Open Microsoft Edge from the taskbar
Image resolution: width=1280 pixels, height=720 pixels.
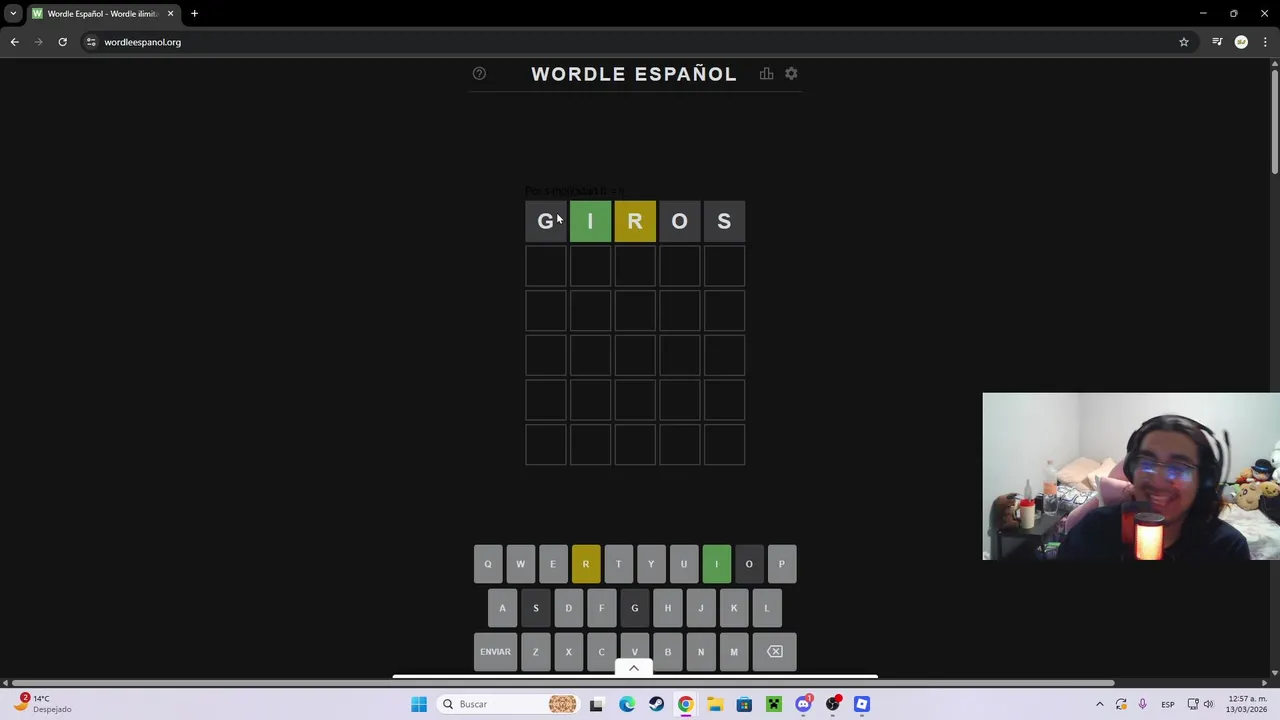[626, 704]
